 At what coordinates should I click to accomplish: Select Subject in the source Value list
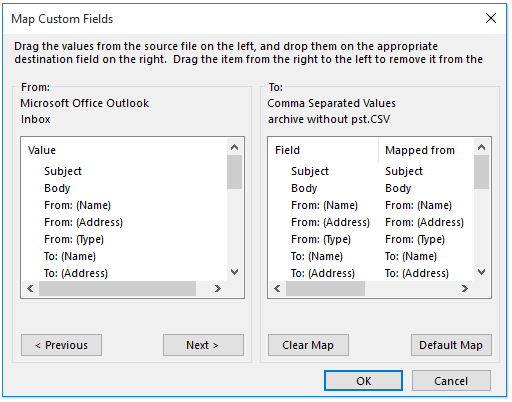click(x=63, y=171)
